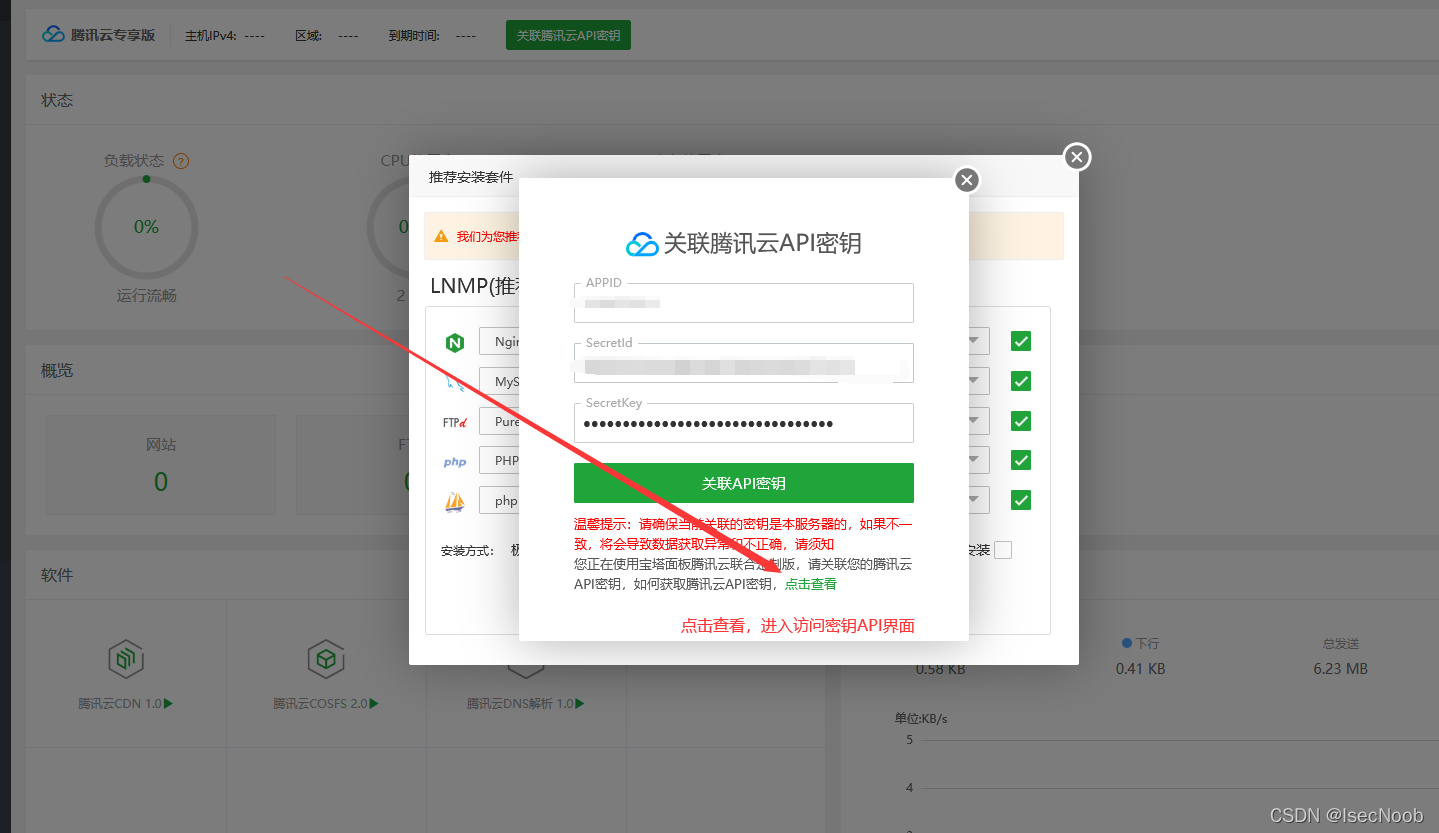
Task: Open 腾讯云CDN 1.0 label
Action: click(x=126, y=703)
